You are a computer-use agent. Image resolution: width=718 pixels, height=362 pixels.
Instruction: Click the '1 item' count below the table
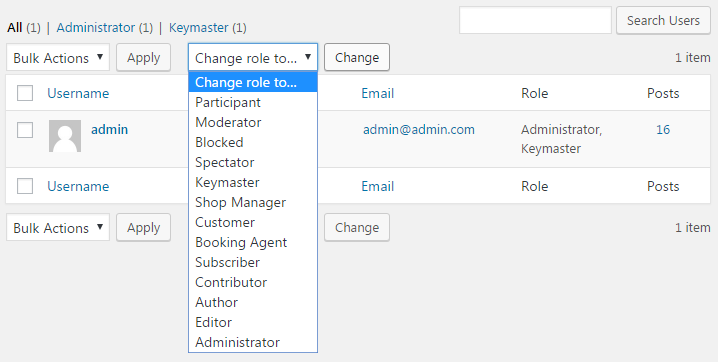[692, 227]
